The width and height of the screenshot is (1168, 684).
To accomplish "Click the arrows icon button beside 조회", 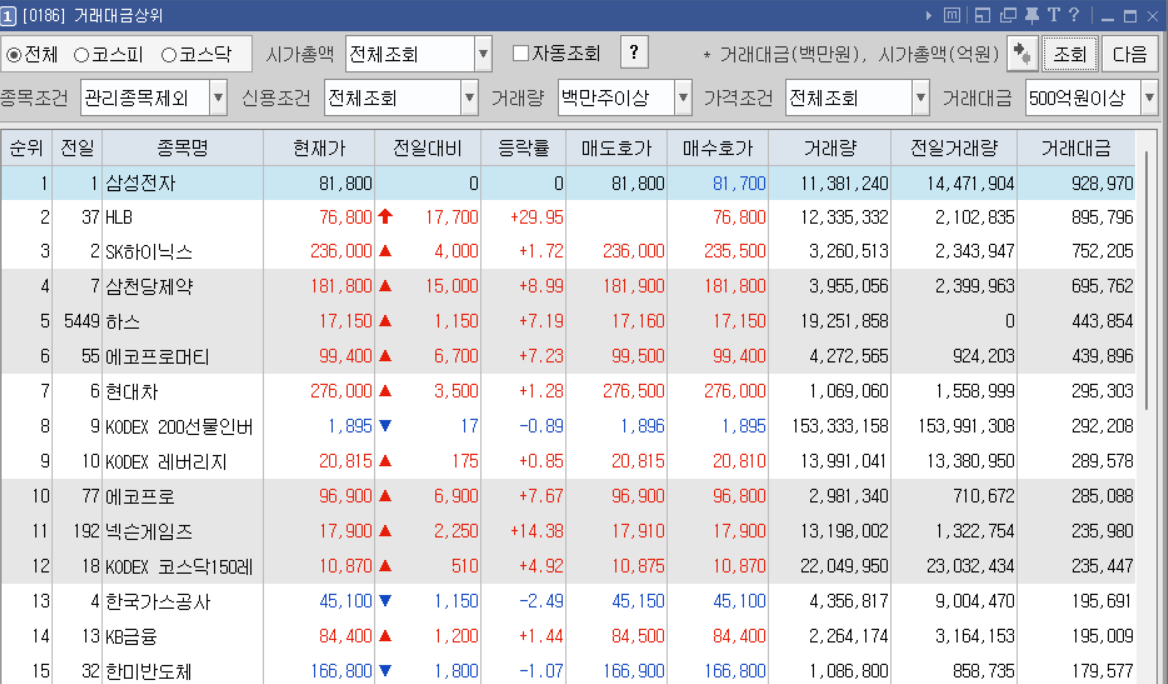I will tap(1022, 54).
